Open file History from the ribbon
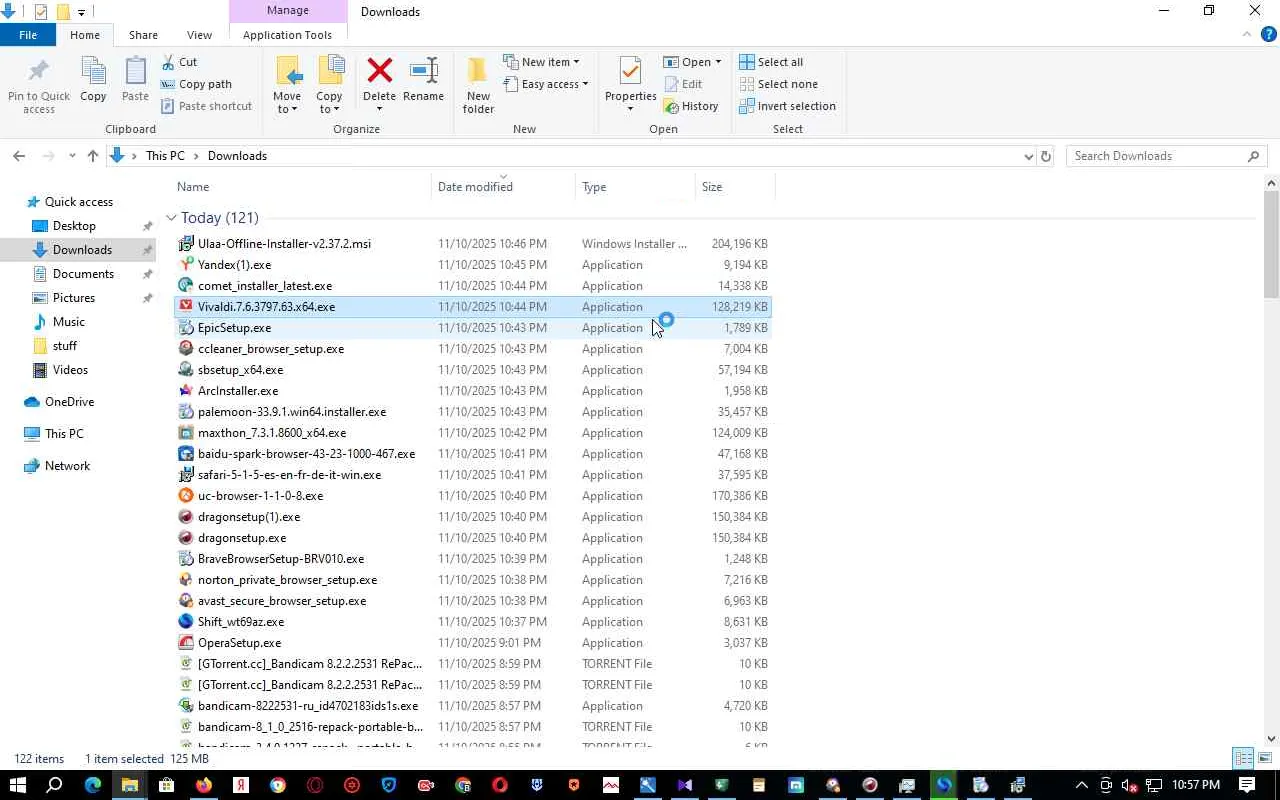Screen dimensions: 1280x800 (x=691, y=106)
